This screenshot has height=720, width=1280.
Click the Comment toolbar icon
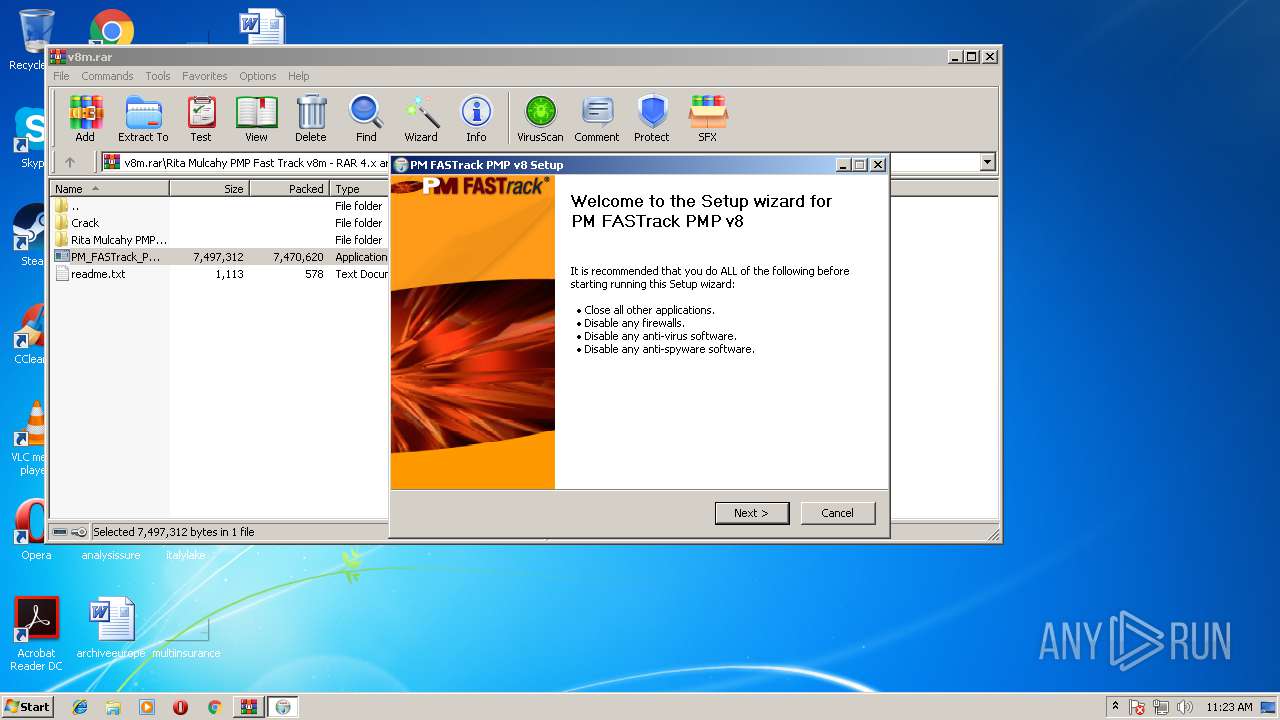(597, 119)
